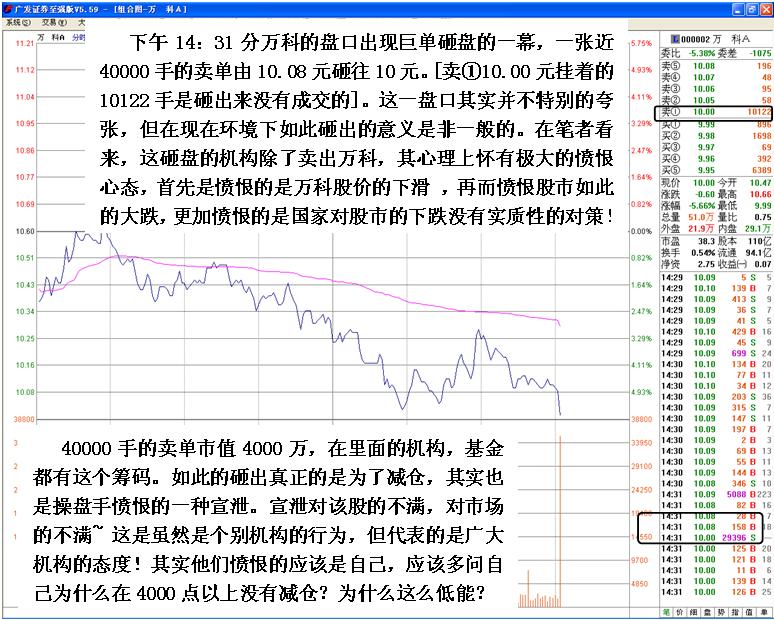Image resolution: width=774 pixels, height=620 pixels.
Task: Click the 市盈 38.3 value
Action: pos(707,241)
